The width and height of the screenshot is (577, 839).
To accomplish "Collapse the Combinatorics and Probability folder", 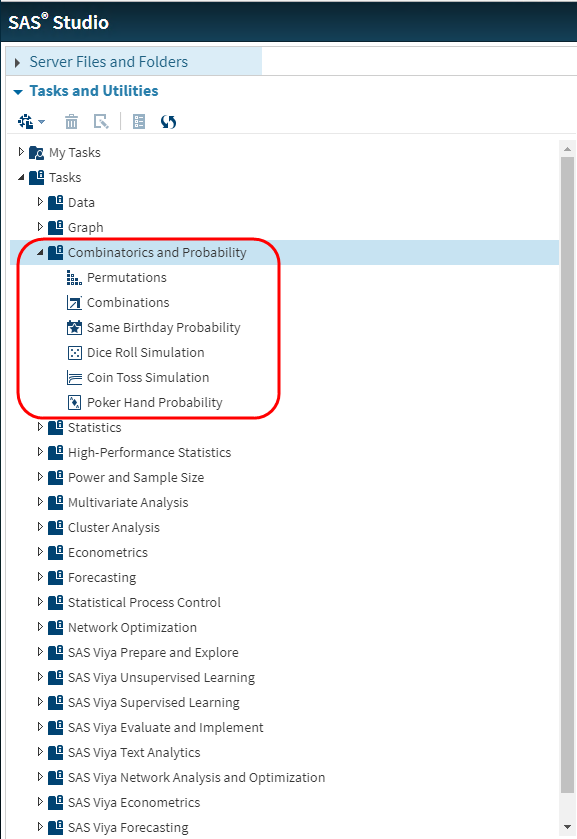I will click(x=40, y=253).
